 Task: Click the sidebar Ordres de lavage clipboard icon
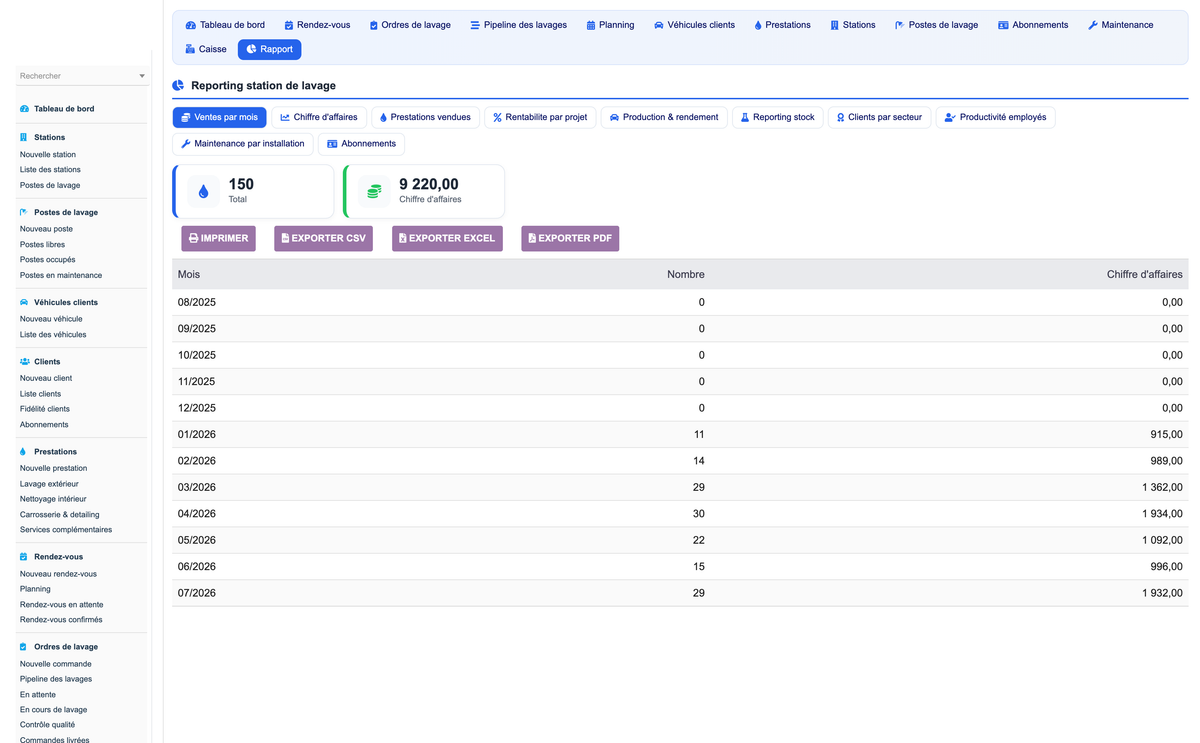[x=24, y=646]
